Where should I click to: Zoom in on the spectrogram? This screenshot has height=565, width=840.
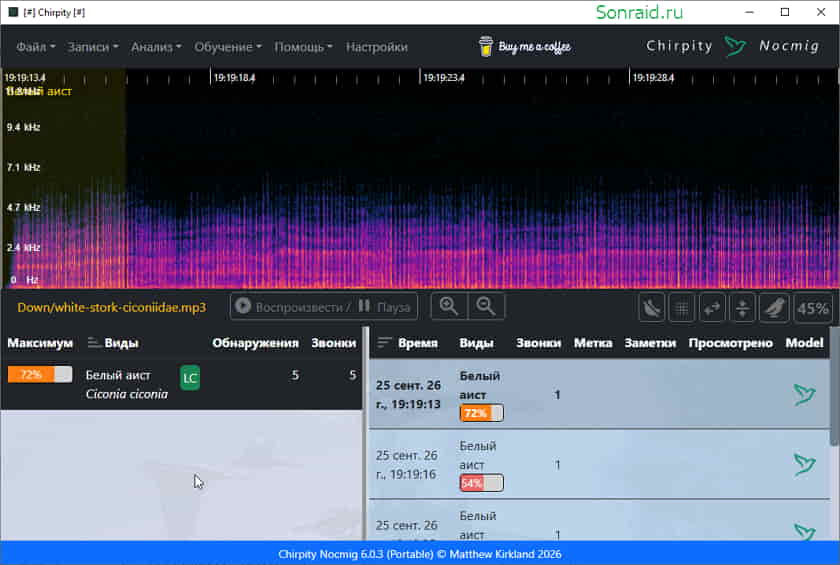tap(449, 307)
